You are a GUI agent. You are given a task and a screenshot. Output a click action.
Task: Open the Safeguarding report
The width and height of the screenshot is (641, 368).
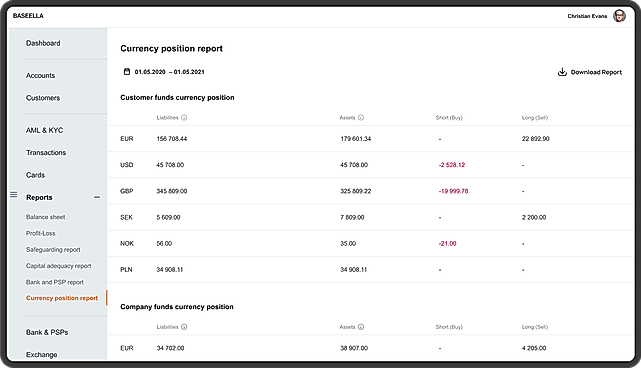click(53, 250)
